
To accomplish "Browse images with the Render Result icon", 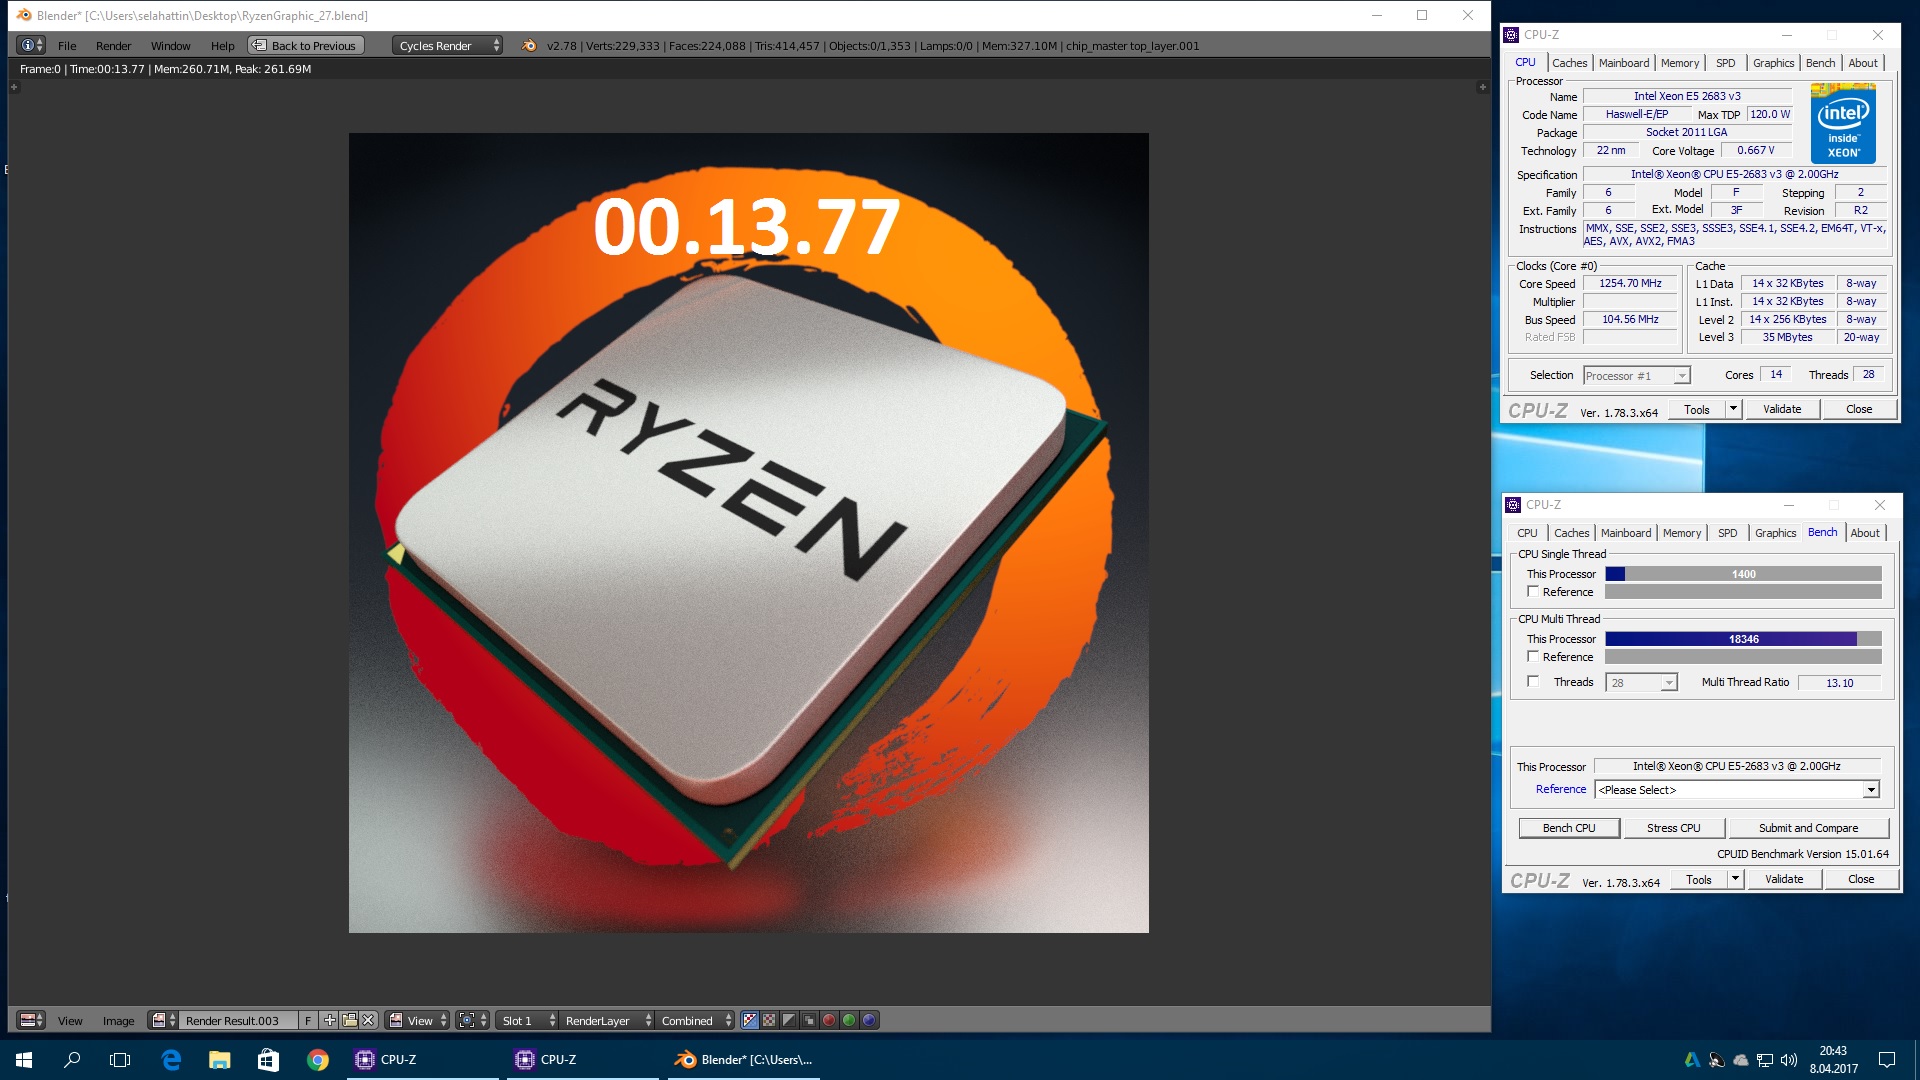I will tap(163, 1020).
